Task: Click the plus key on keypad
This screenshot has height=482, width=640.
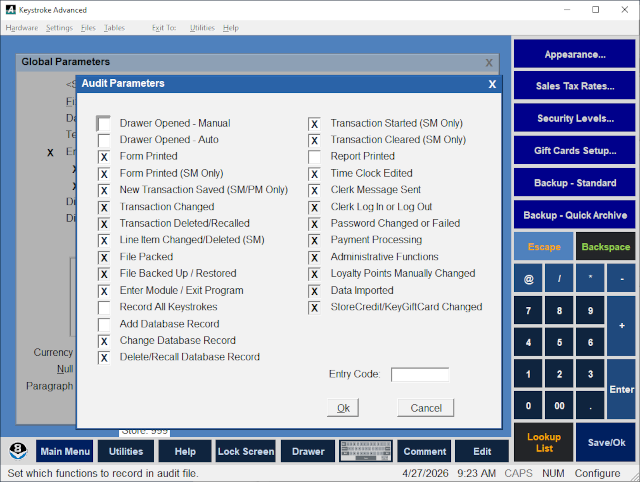Action: (x=621, y=326)
